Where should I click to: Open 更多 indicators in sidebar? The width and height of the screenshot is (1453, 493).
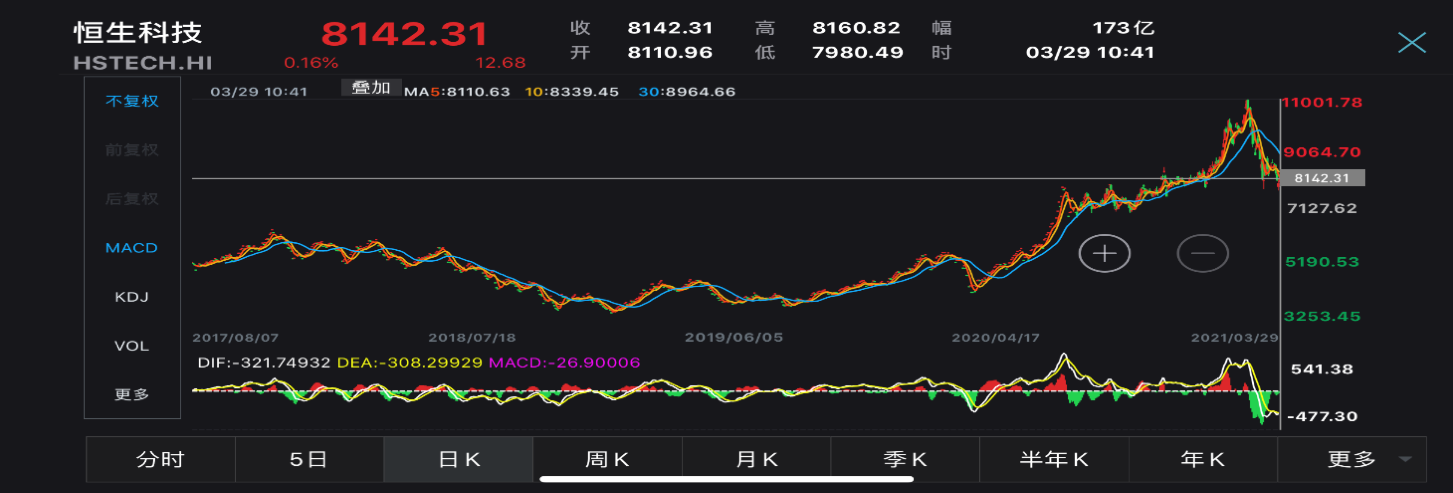[132, 394]
